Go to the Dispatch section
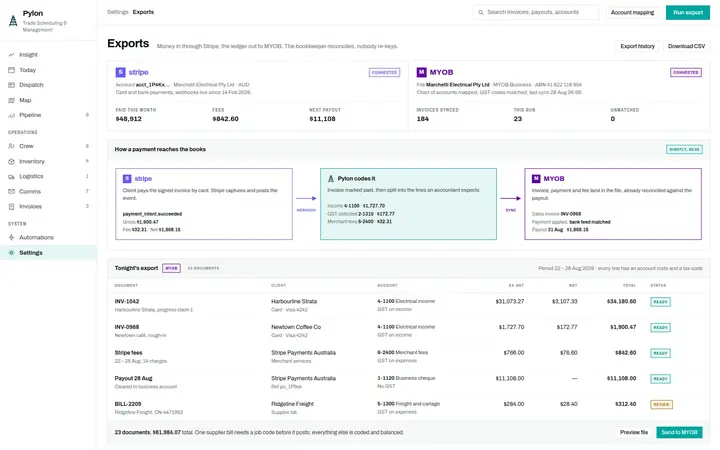Viewport: 720px width, 450px height. tap(48, 85)
